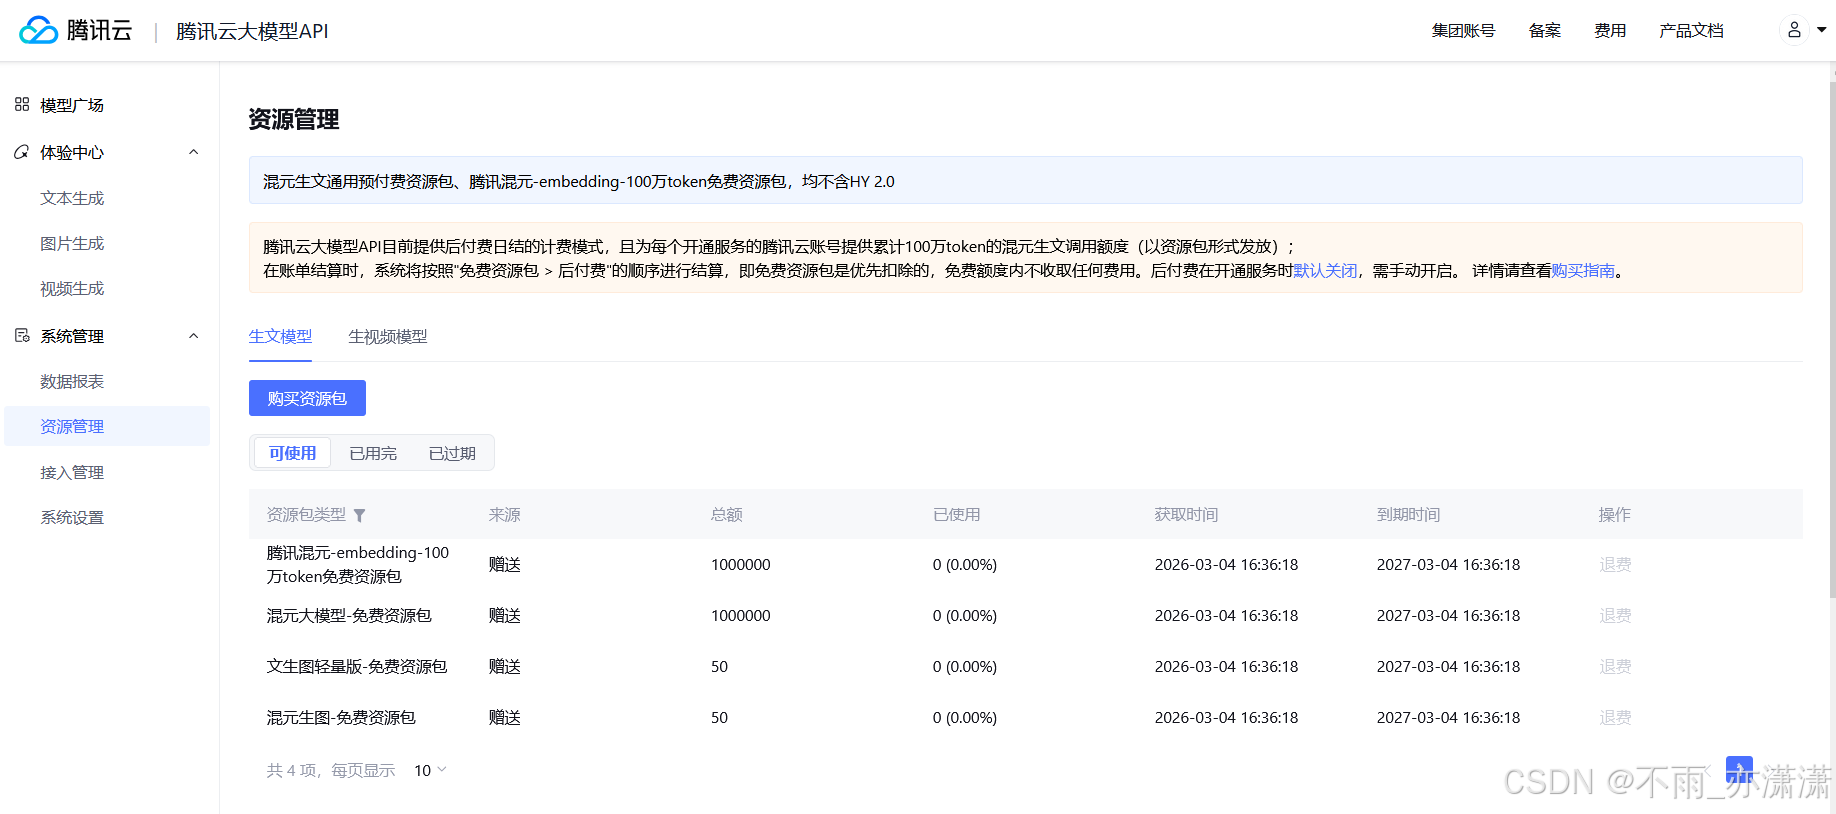Click the 购买资源包 button
1836x814 pixels.
[307, 398]
